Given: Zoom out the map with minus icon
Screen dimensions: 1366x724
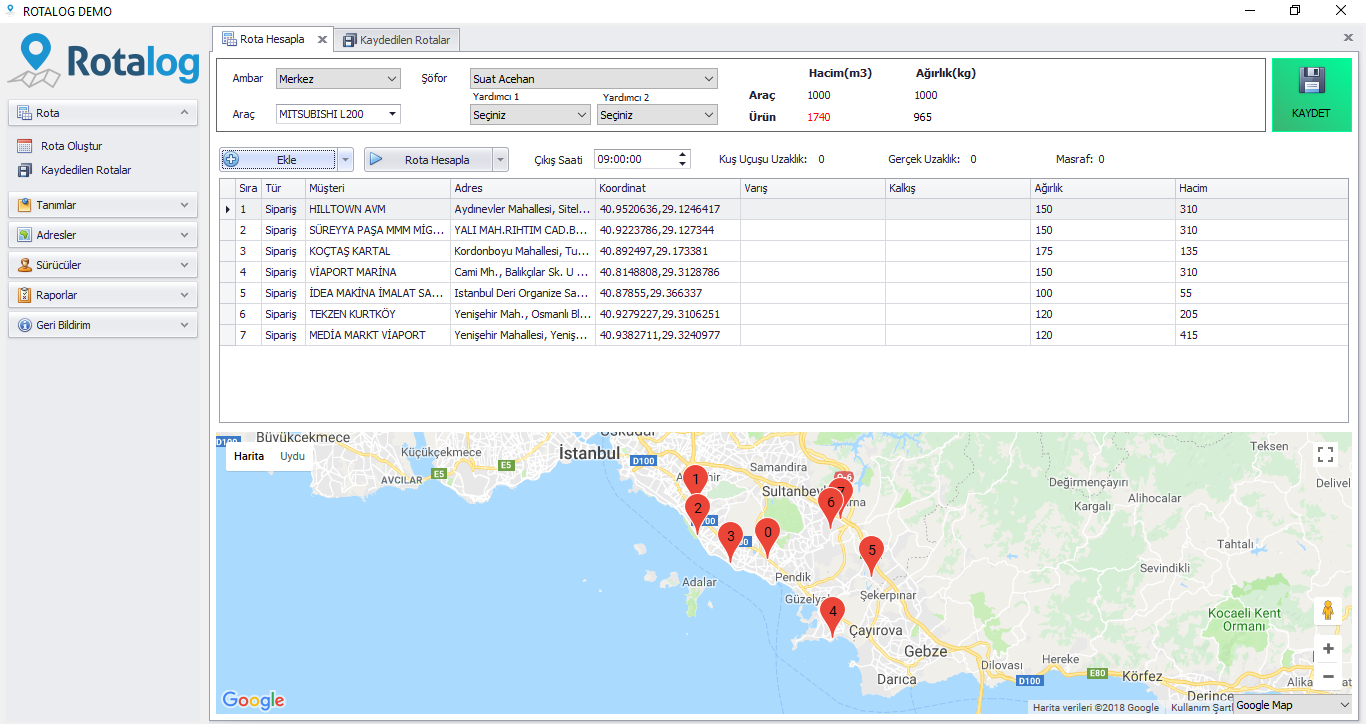Looking at the screenshot, I should [x=1328, y=677].
